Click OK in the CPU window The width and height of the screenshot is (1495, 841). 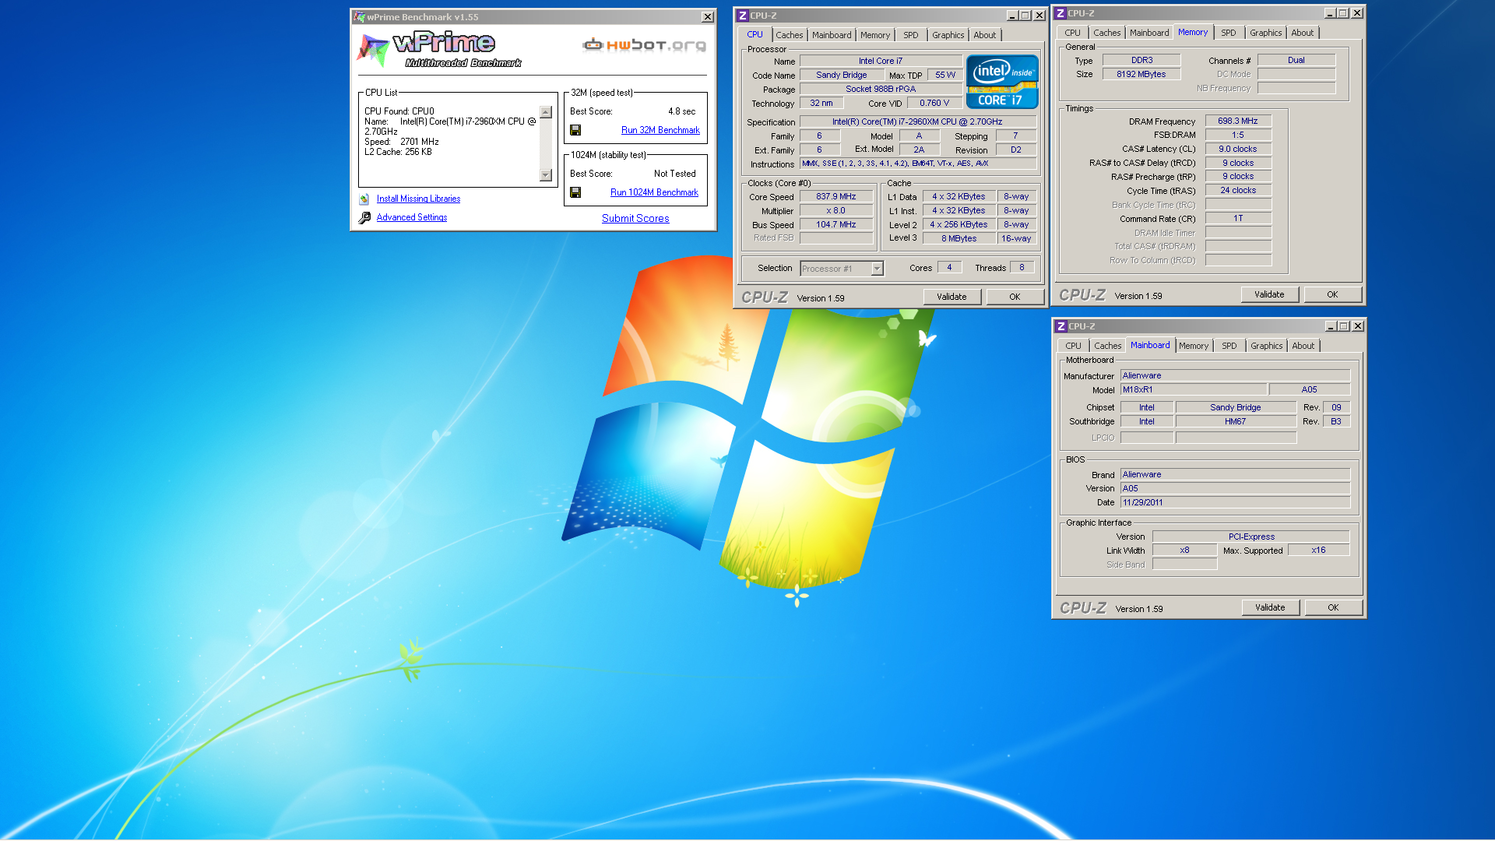1014,297
